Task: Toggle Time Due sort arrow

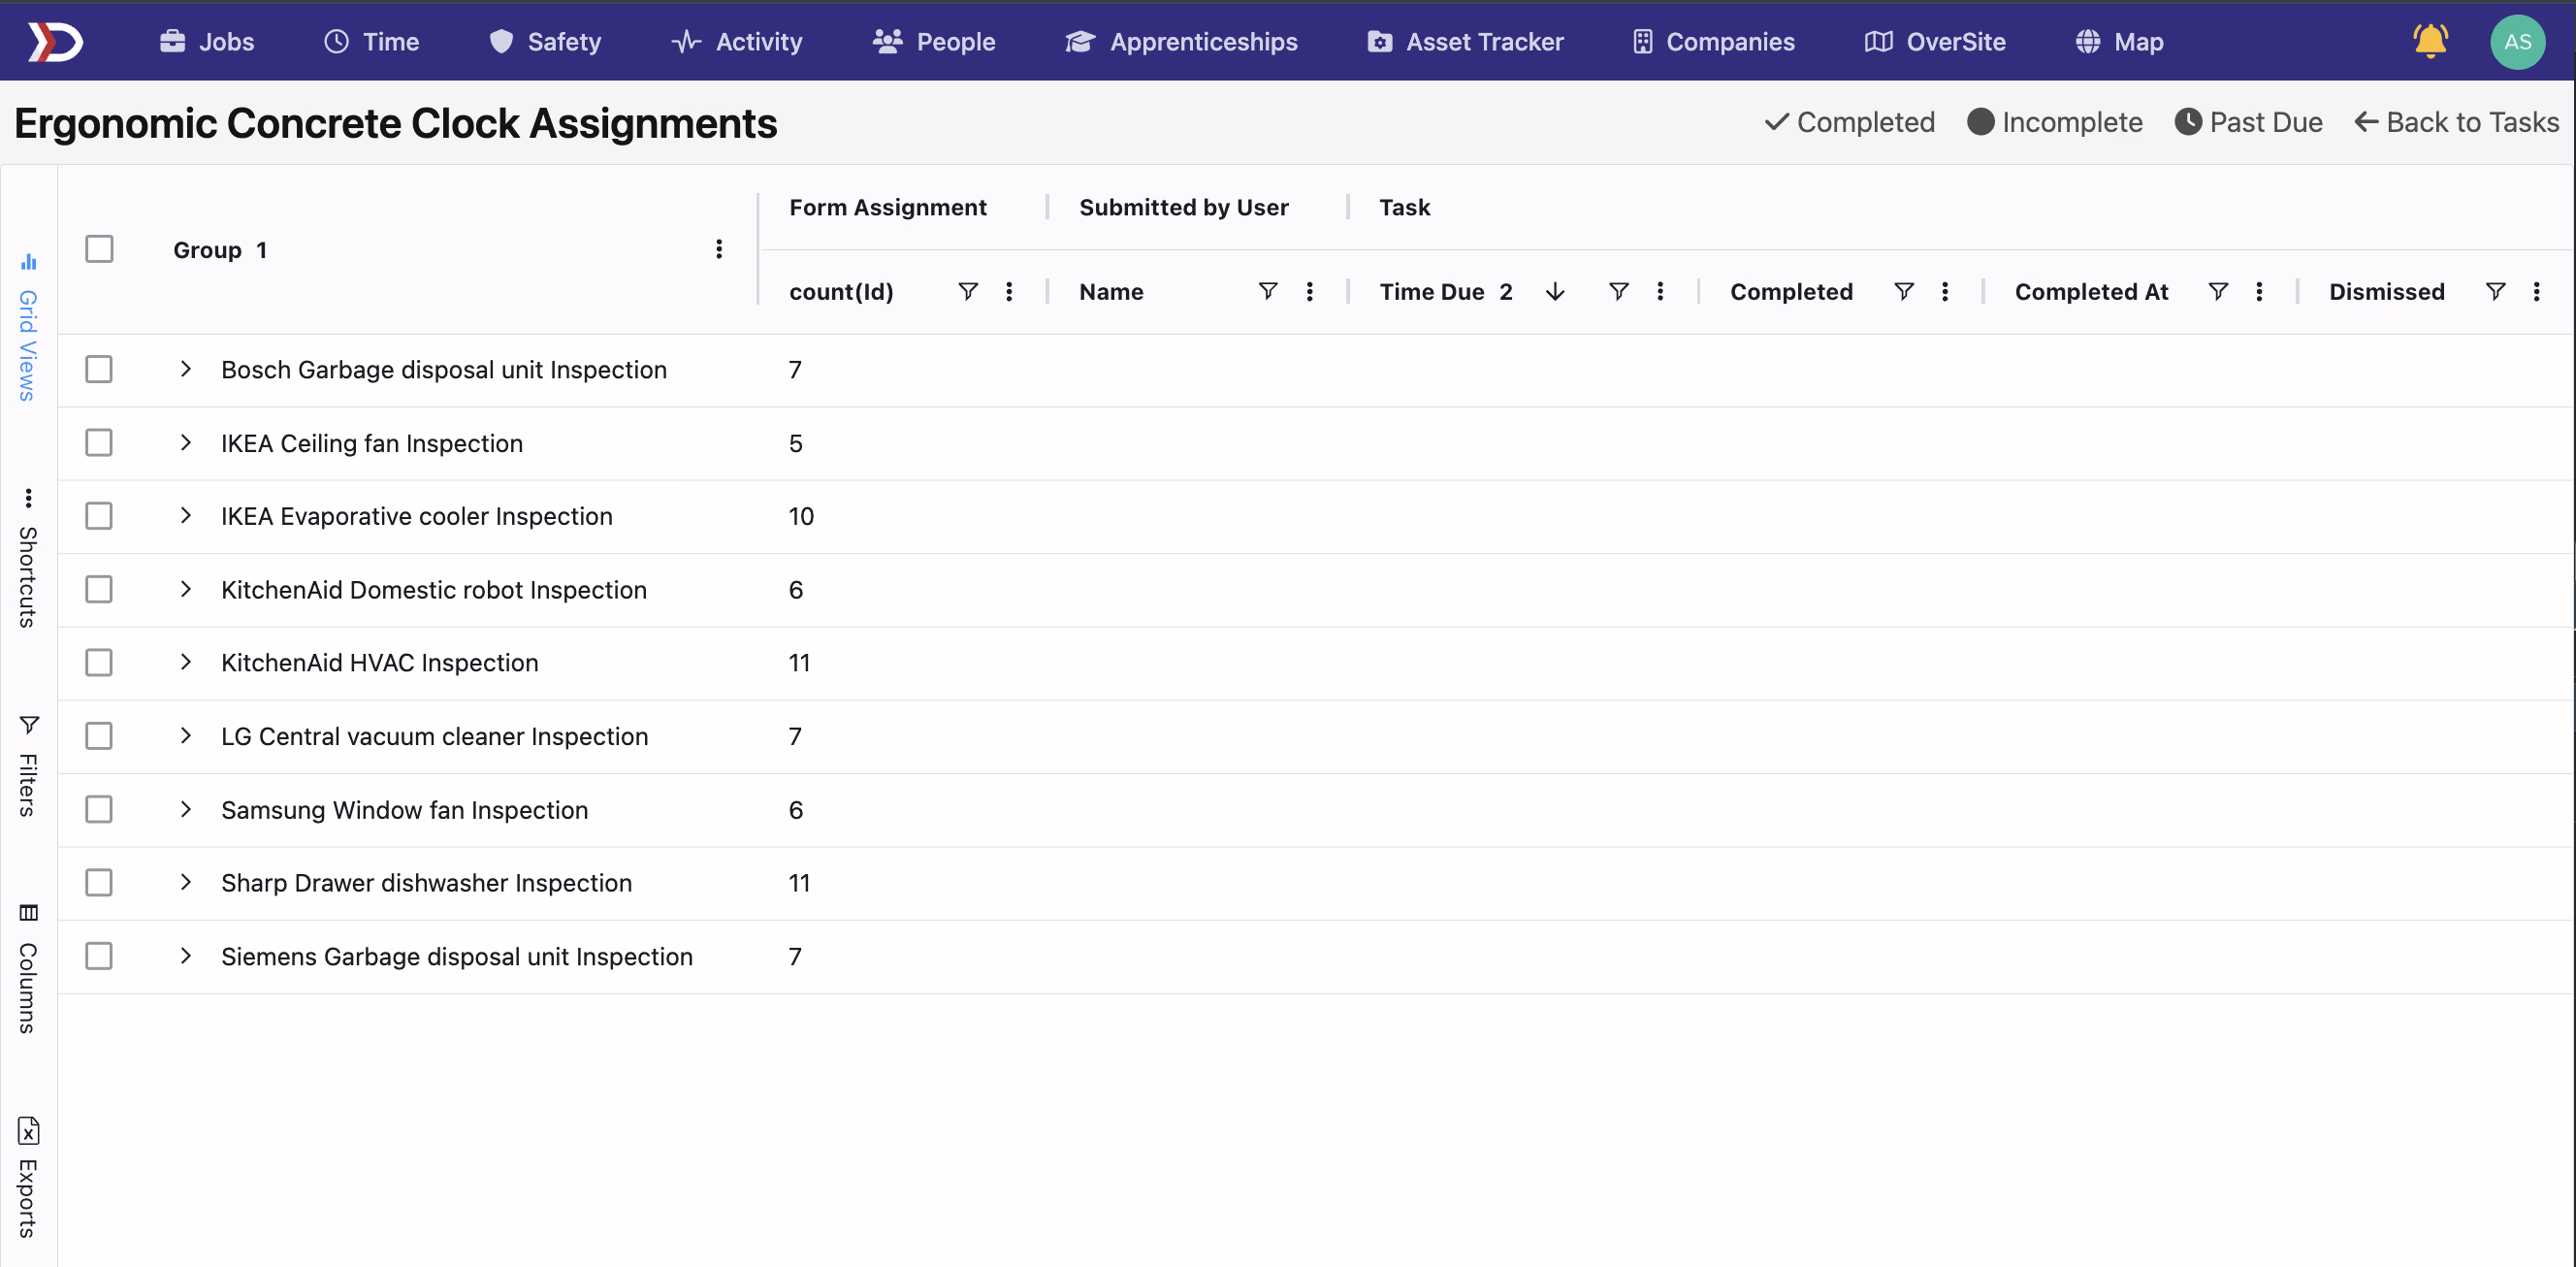Action: [x=1555, y=291]
